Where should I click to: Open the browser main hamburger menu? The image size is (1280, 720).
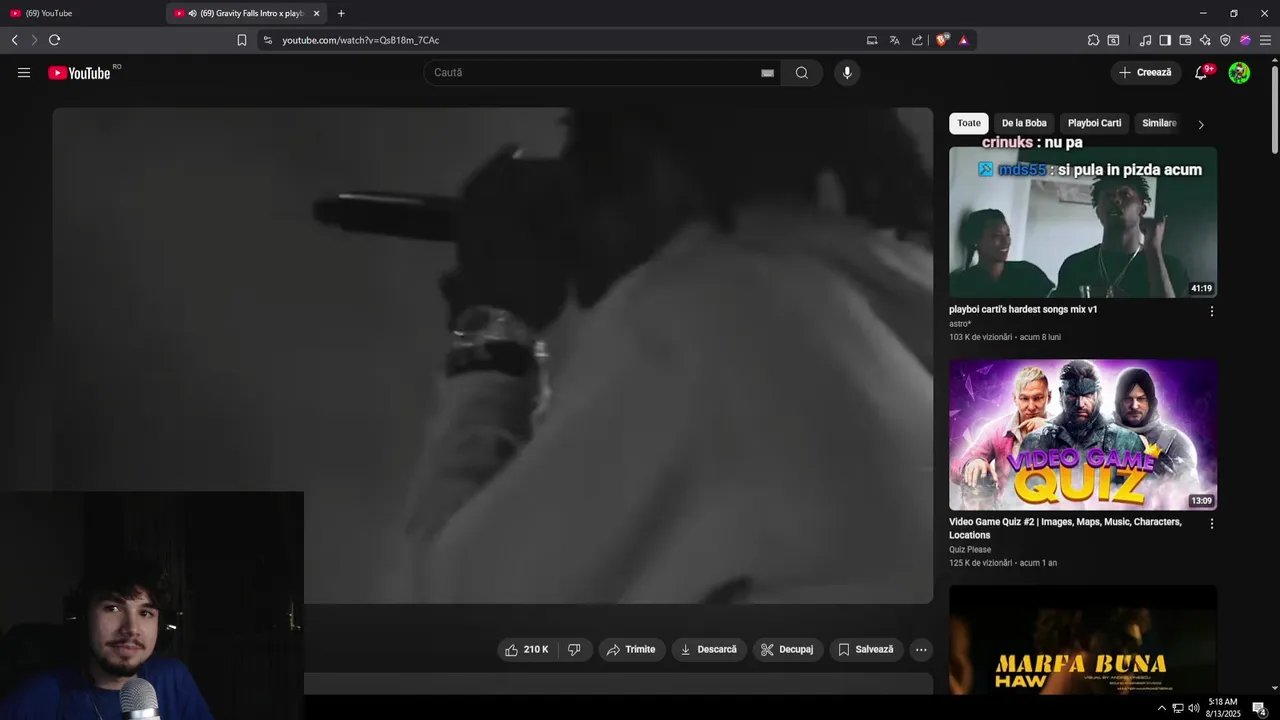(1265, 40)
